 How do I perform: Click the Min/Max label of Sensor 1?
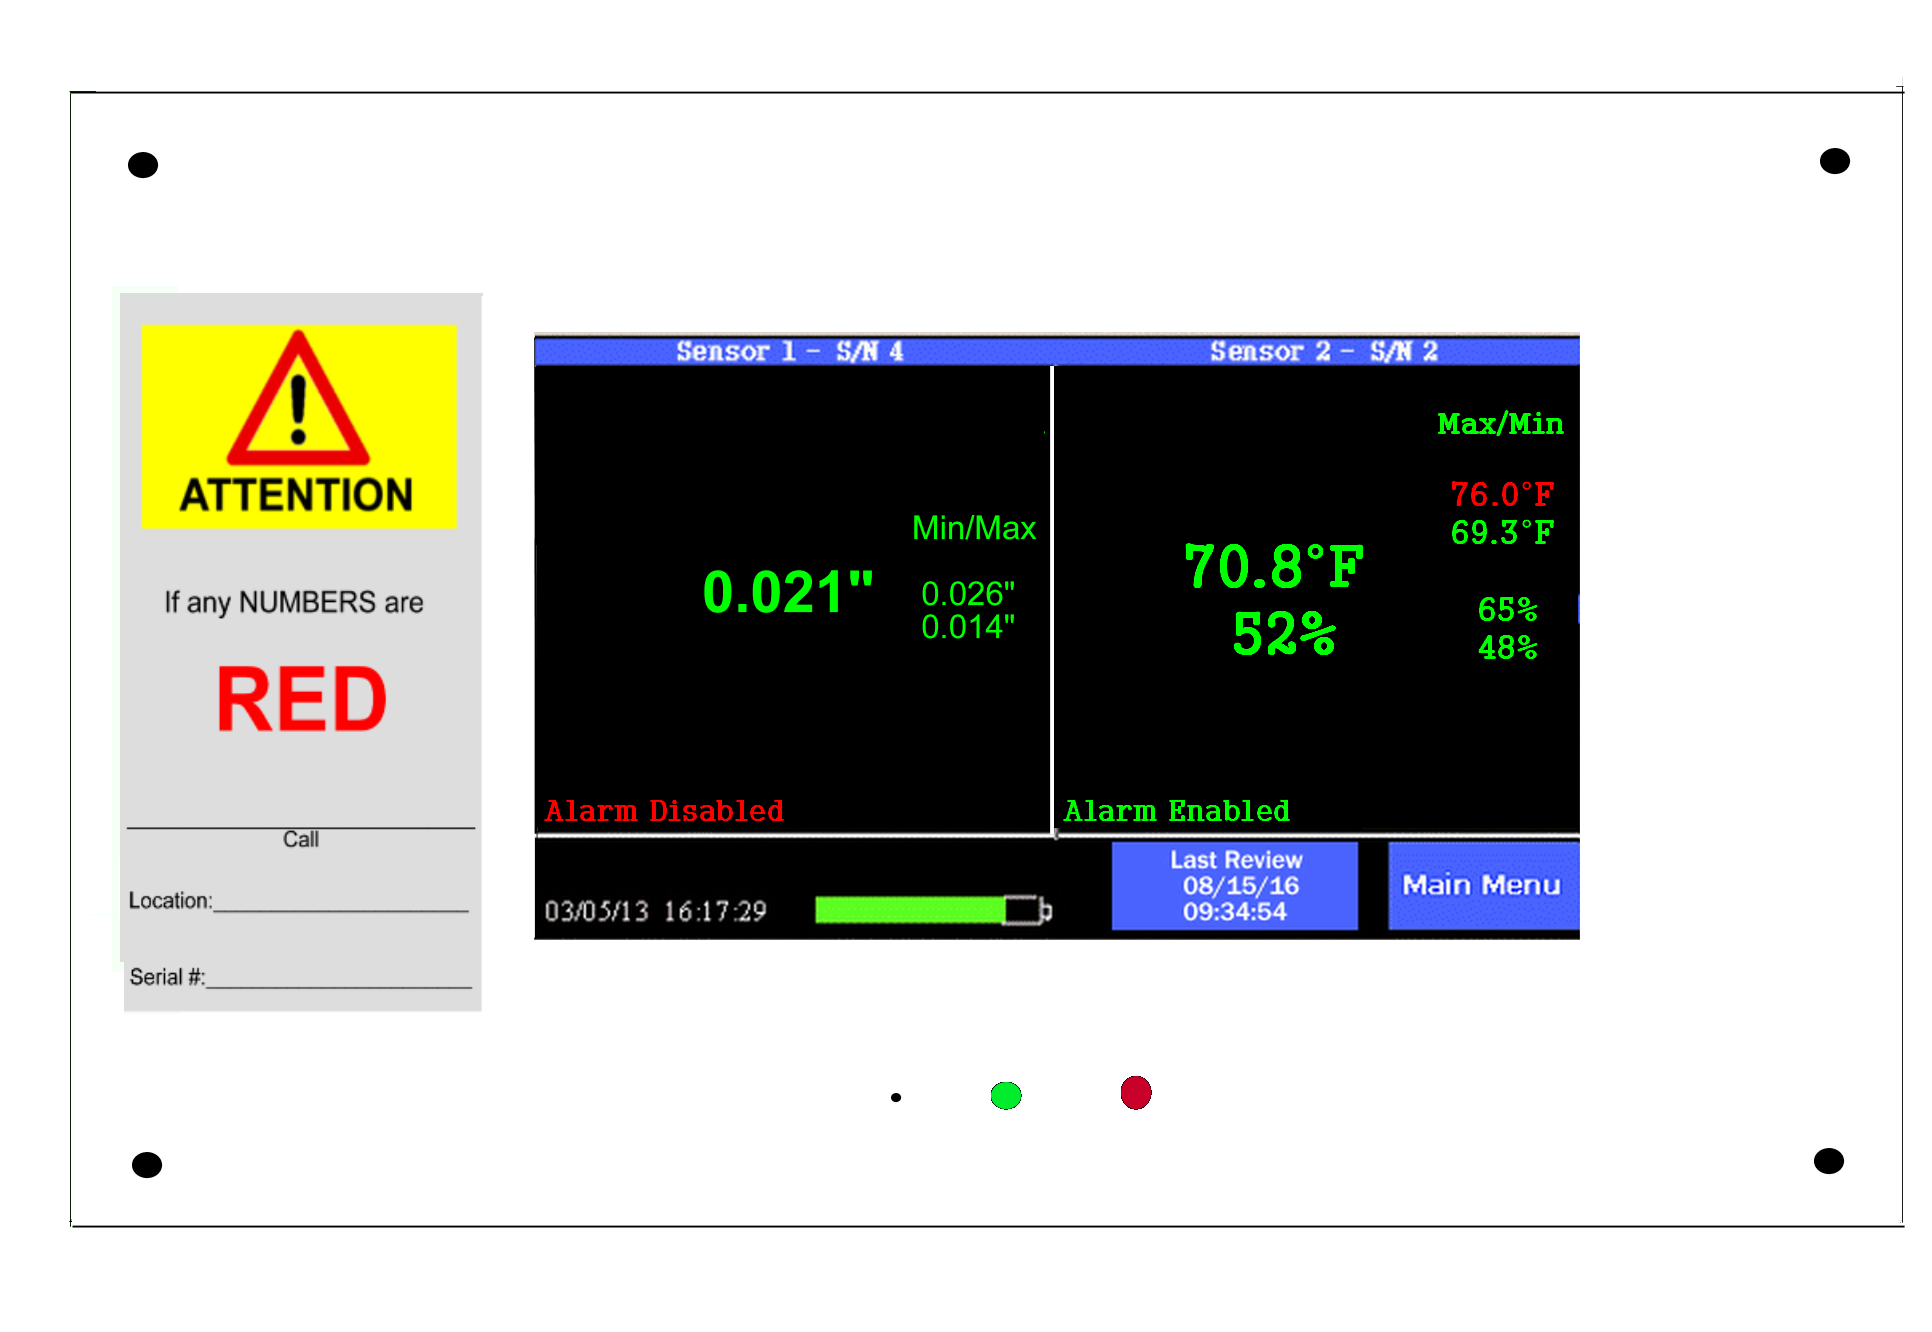point(974,528)
